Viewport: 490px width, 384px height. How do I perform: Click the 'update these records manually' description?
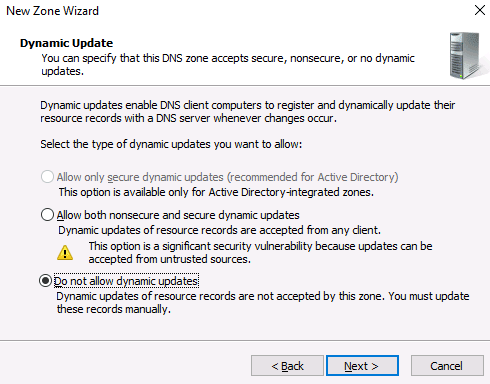[x=263, y=302]
